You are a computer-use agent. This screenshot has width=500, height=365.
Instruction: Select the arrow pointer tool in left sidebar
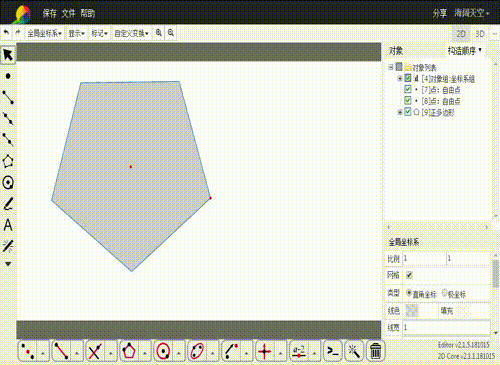tap(8, 55)
